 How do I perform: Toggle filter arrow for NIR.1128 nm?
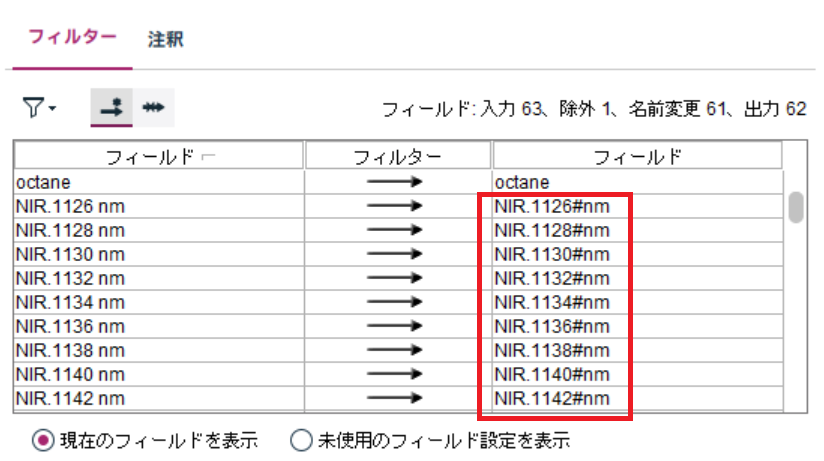[395, 230]
